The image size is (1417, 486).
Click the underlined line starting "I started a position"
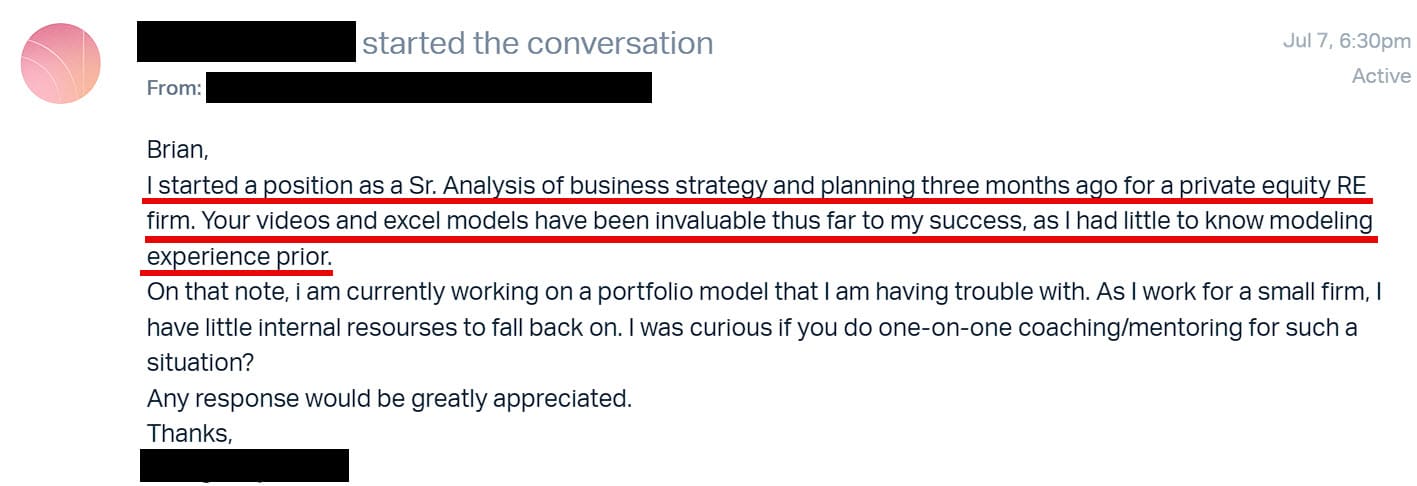pyautogui.click(x=755, y=186)
